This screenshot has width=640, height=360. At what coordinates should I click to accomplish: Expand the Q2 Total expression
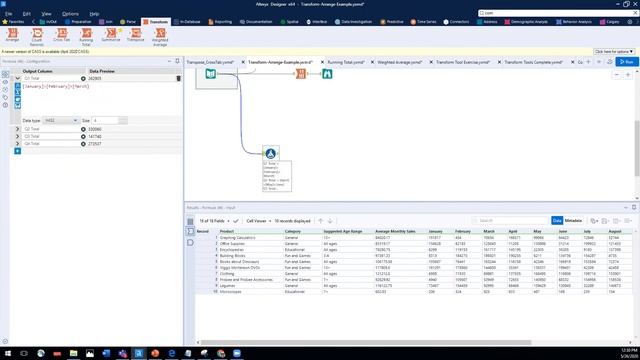point(18,129)
